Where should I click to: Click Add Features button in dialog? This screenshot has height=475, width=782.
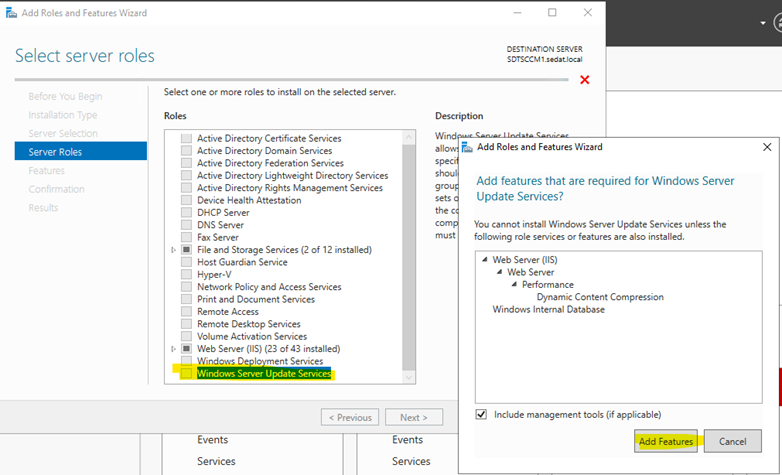pos(666,441)
